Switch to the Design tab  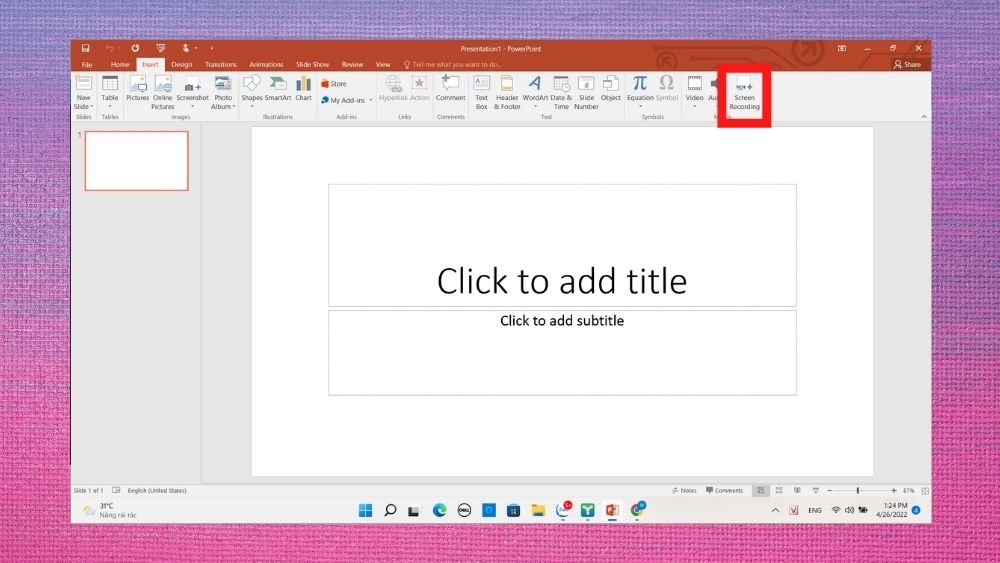click(182, 64)
